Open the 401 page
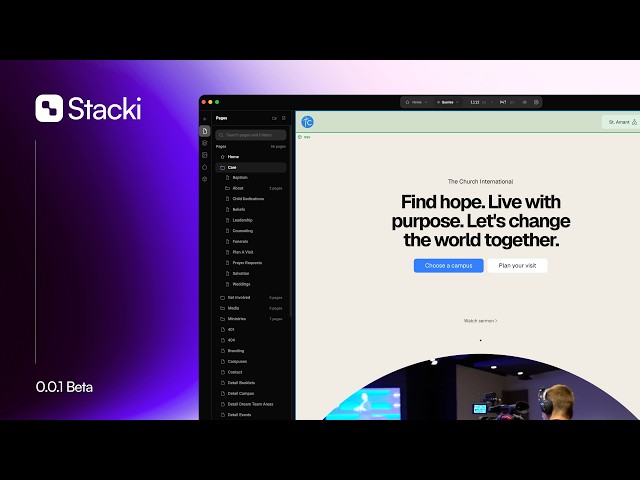This screenshot has width=640, height=480. tap(251, 329)
